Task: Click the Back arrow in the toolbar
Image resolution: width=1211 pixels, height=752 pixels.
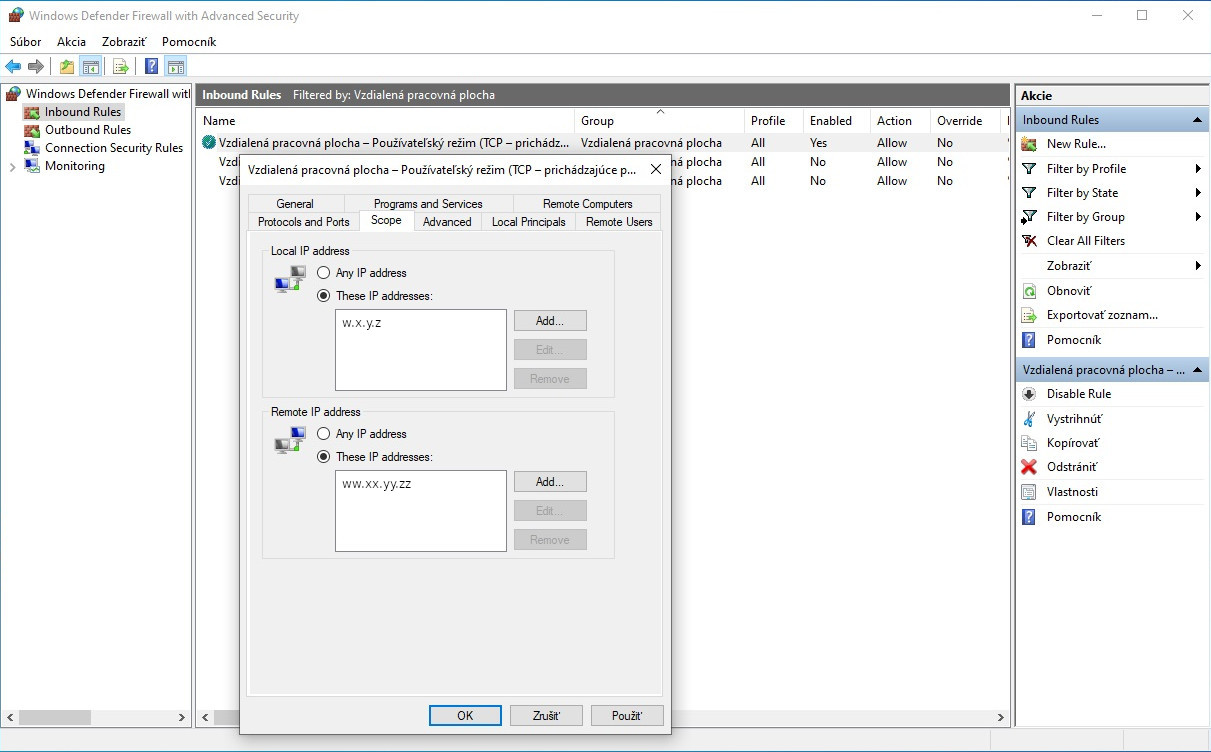Action: [x=13, y=67]
